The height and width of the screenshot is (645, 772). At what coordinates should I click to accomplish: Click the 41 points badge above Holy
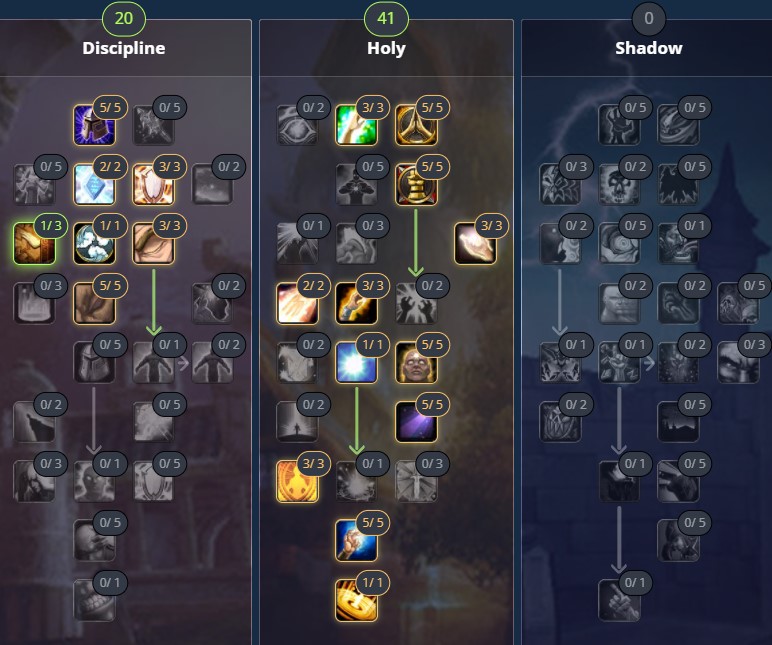pos(386,19)
